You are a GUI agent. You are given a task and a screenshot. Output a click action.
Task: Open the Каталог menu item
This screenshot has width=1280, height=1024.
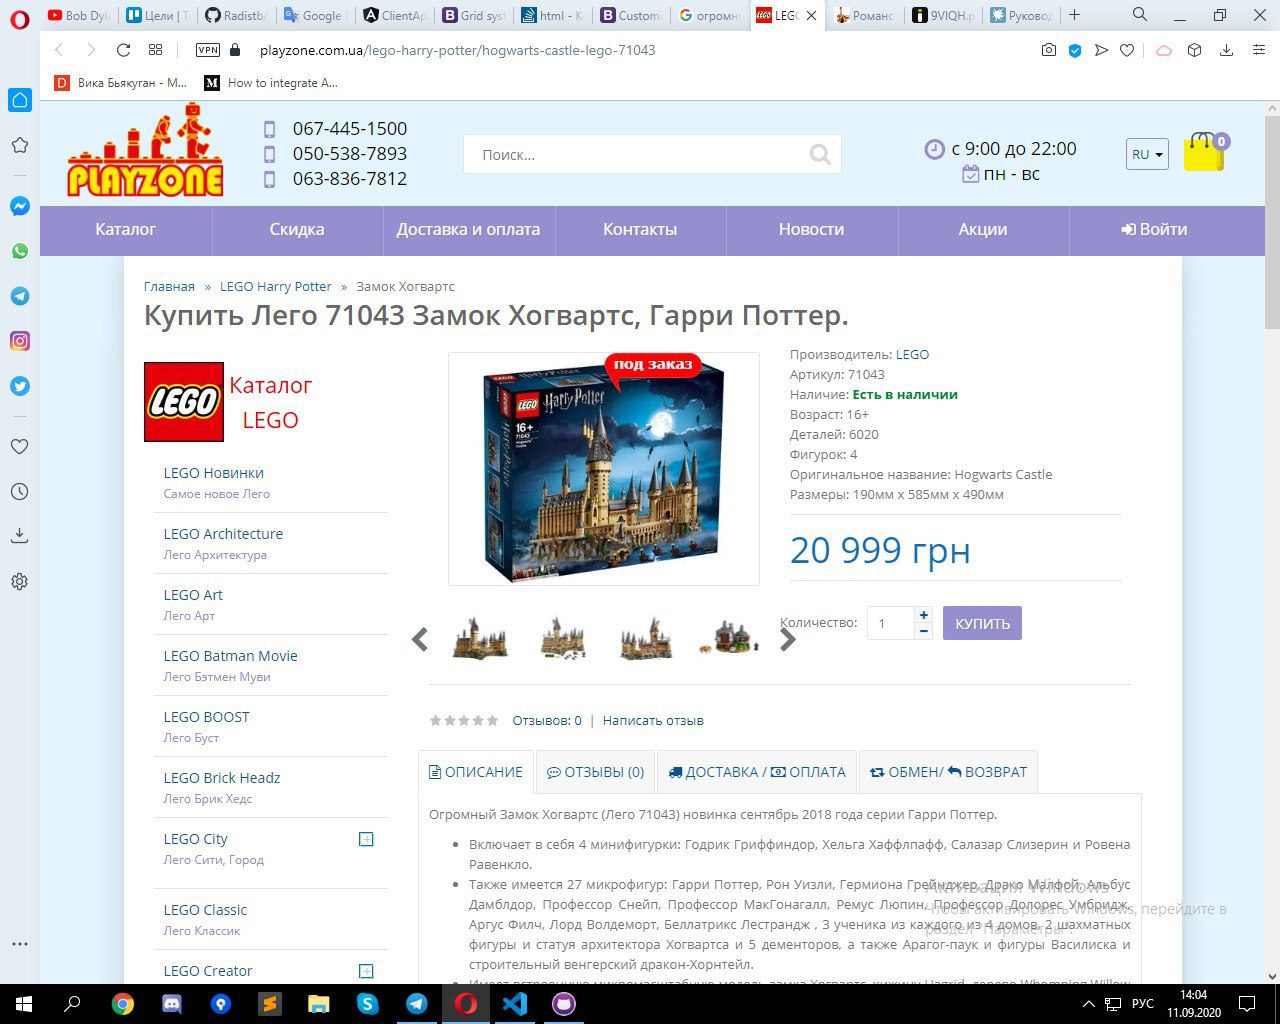pos(126,229)
